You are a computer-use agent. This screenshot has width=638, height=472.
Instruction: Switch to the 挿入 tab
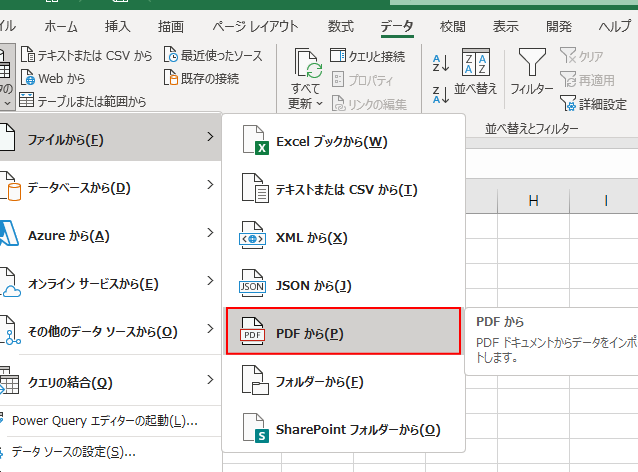point(118,26)
